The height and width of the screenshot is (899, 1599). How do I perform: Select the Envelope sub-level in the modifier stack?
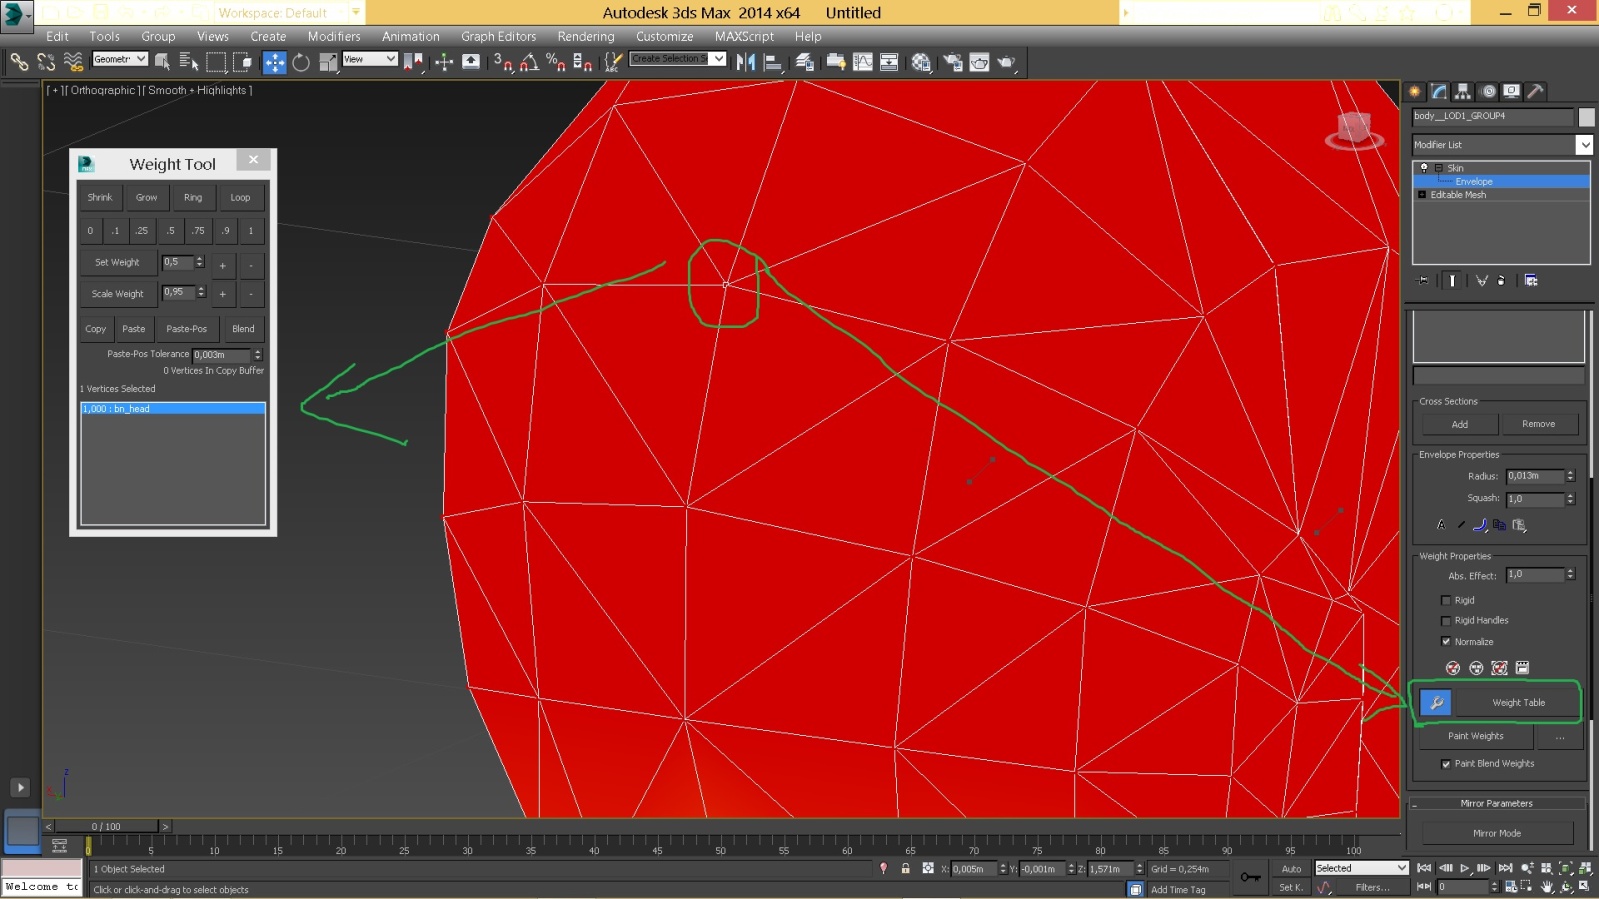coord(1501,182)
